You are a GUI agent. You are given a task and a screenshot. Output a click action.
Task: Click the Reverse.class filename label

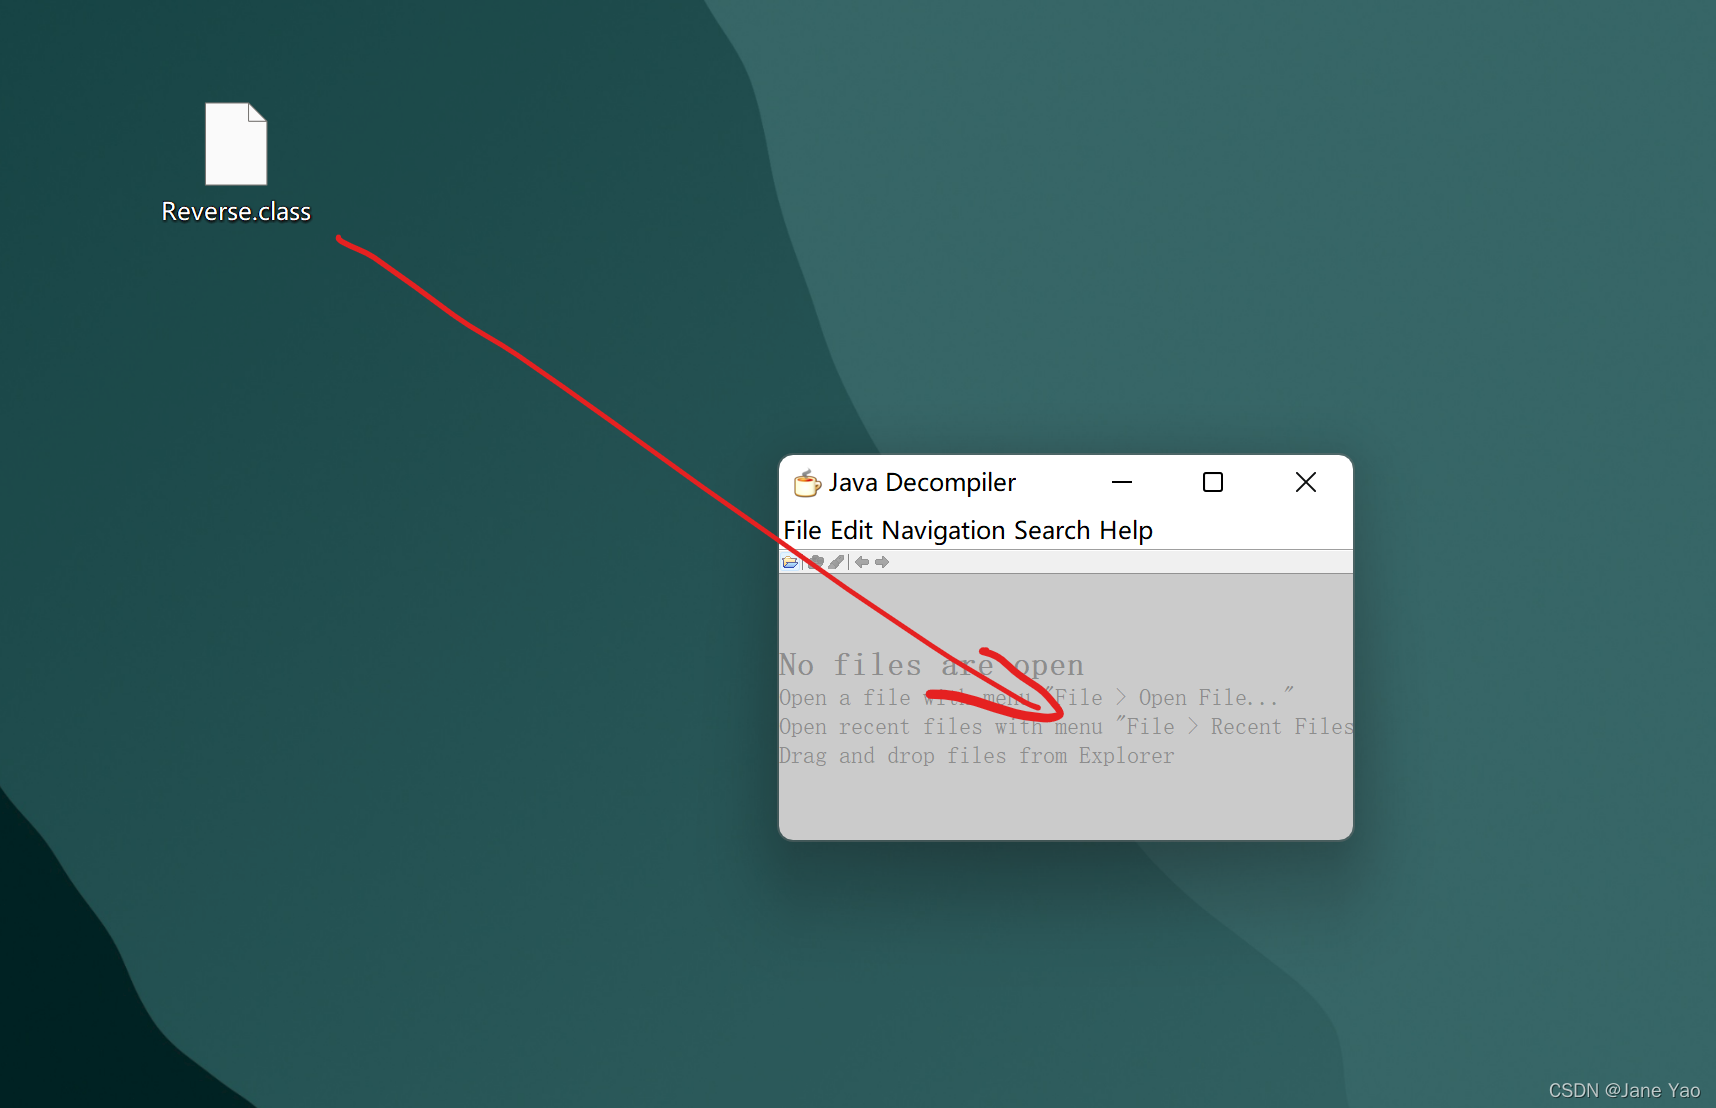(x=236, y=212)
